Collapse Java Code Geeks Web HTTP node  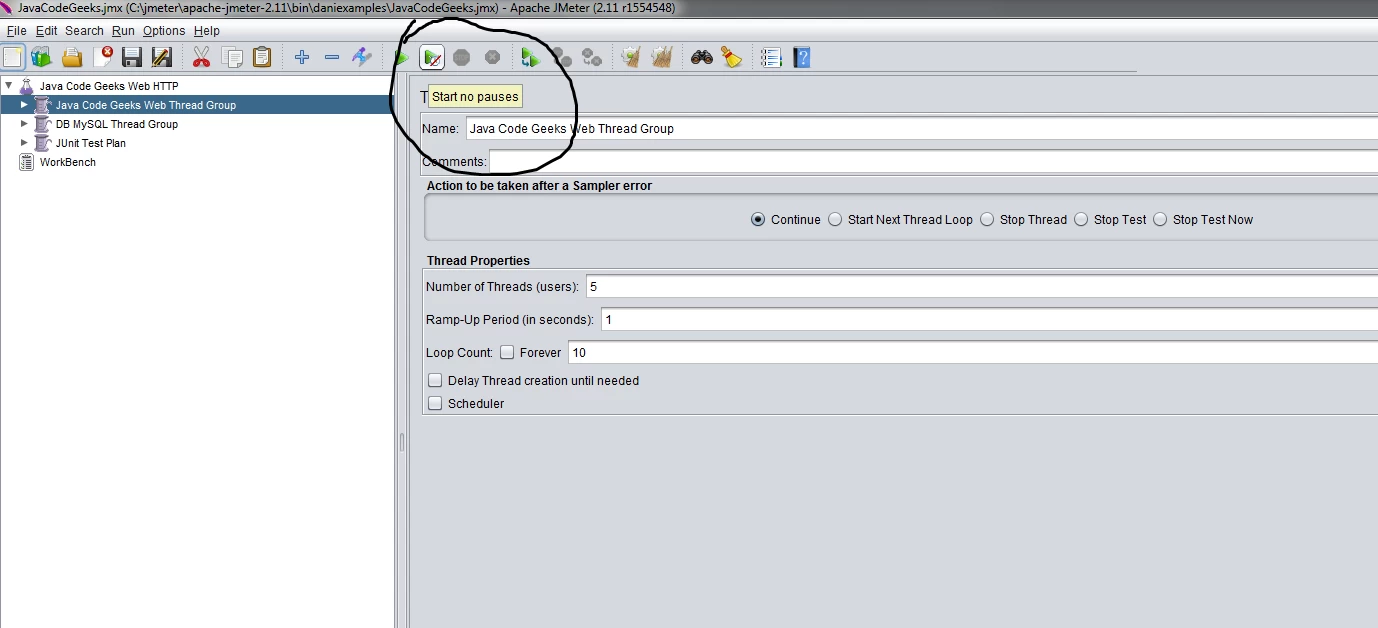[9, 86]
